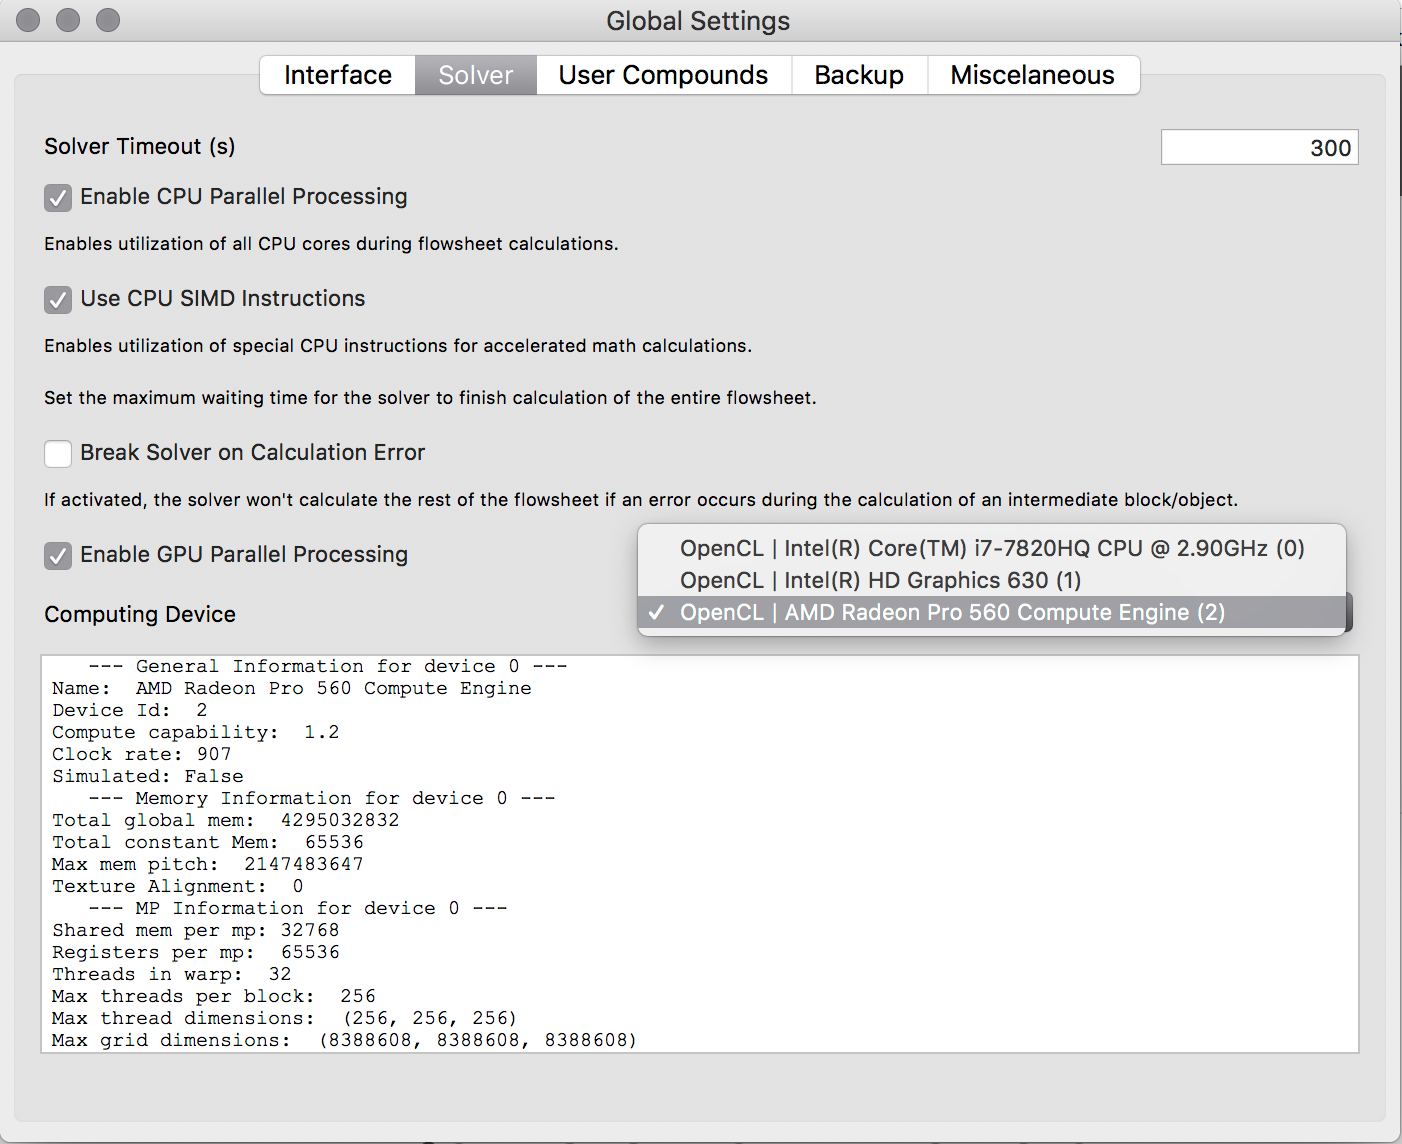The height and width of the screenshot is (1144, 1402).
Task: Click the 'Solver Timeout (s)' label
Action: [140, 147]
